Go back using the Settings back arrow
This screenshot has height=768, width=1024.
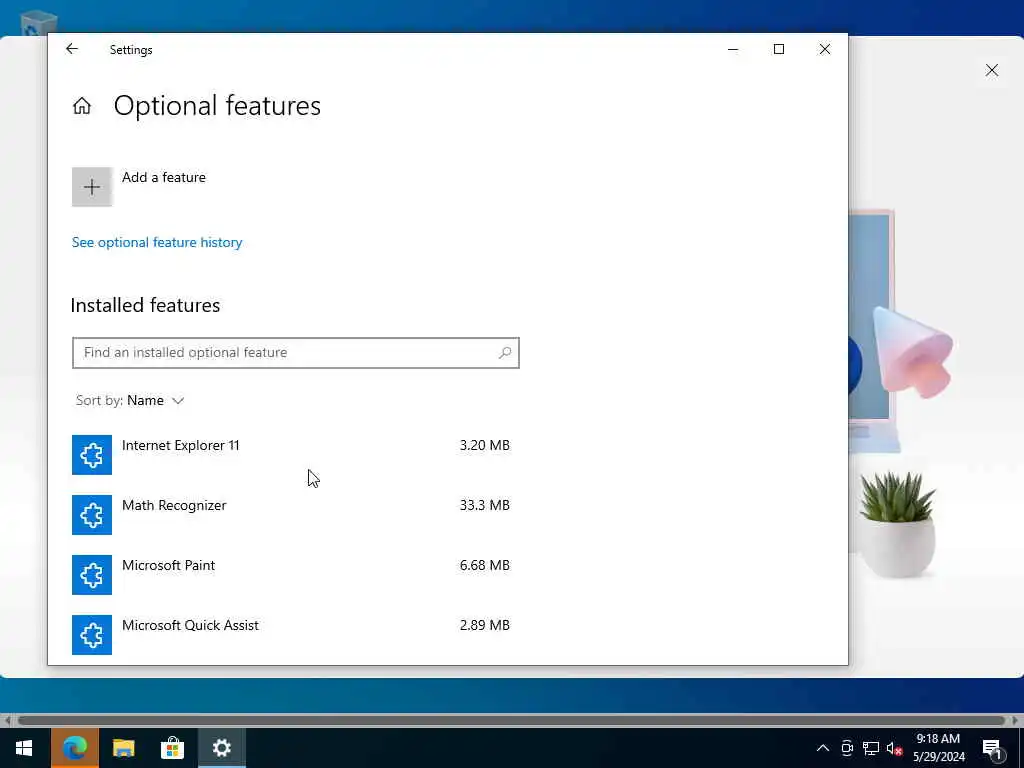(72, 49)
